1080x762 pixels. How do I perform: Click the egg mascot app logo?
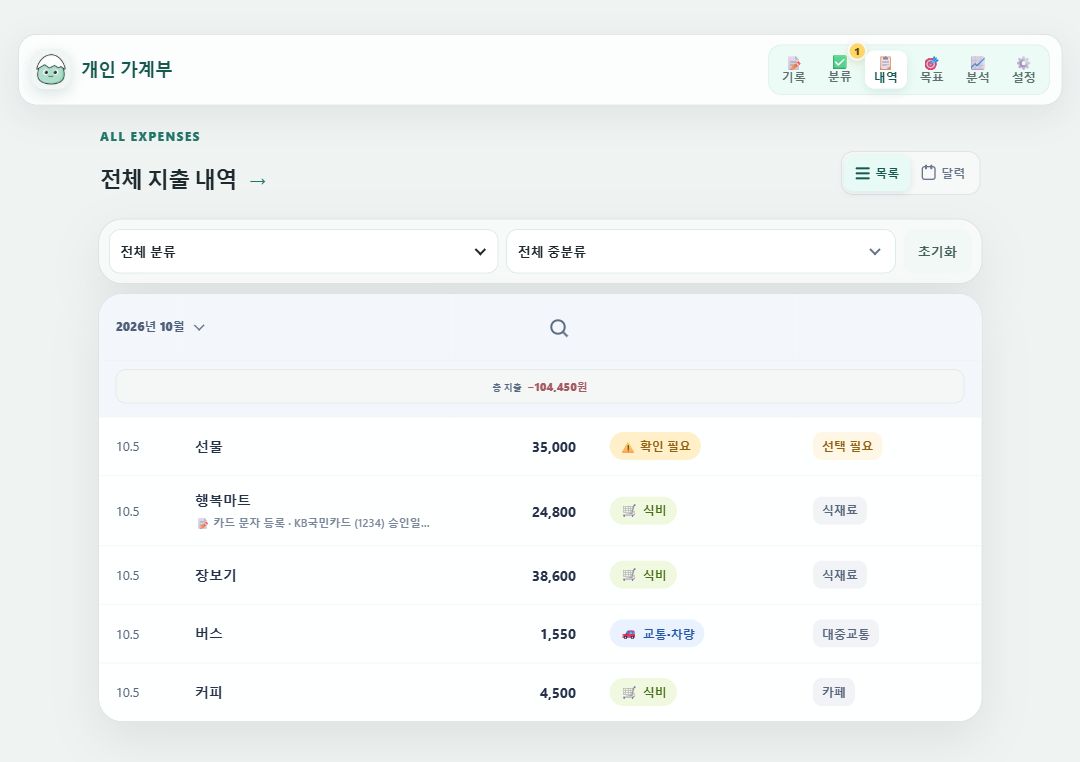click(51, 70)
